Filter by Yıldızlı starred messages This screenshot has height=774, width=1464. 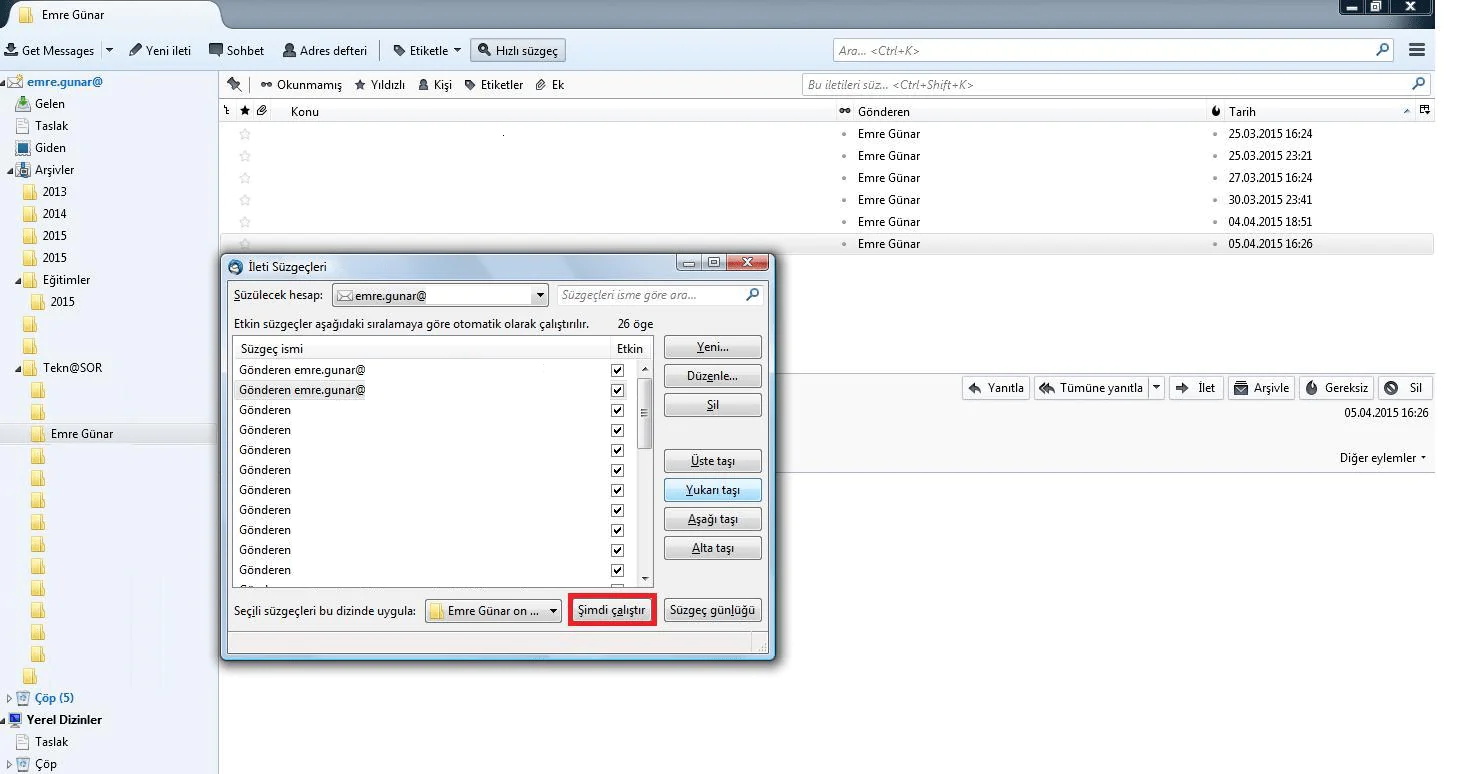[380, 85]
